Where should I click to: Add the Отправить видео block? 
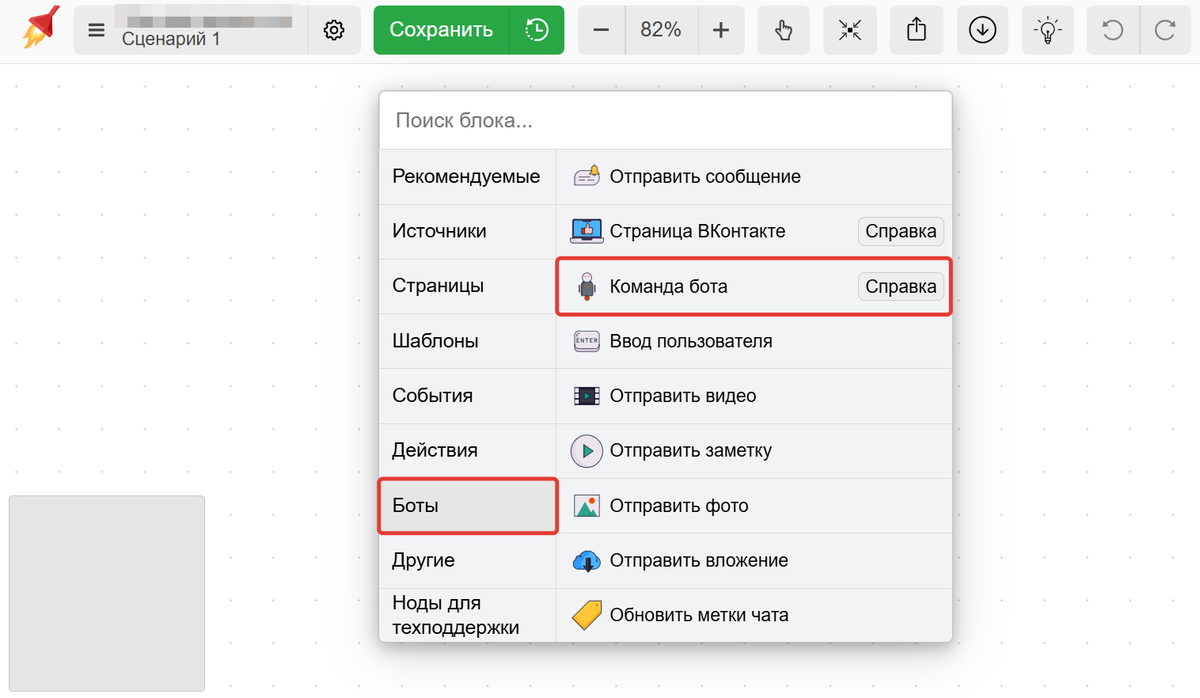[x=754, y=396]
